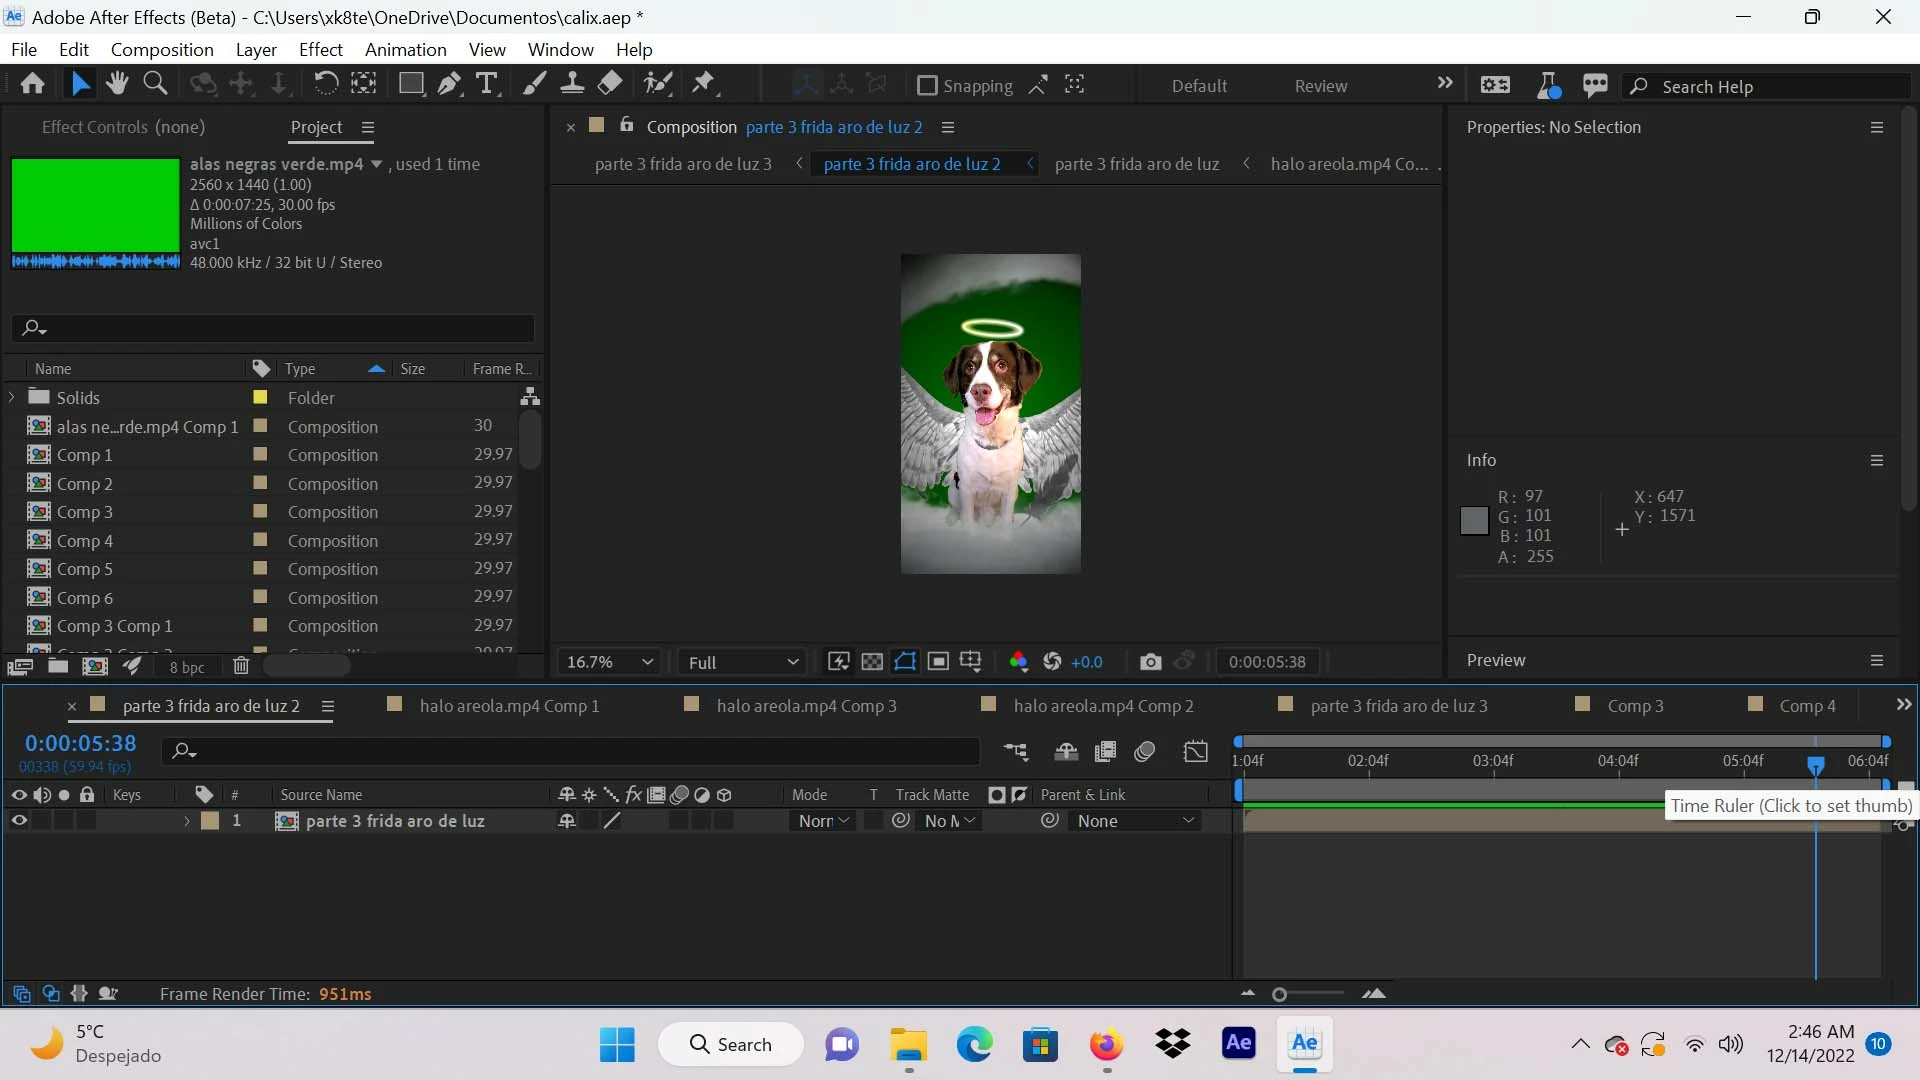This screenshot has width=1920, height=1080.
Task: Take a snapshot with camera icon
Action: pos(1150,662)
